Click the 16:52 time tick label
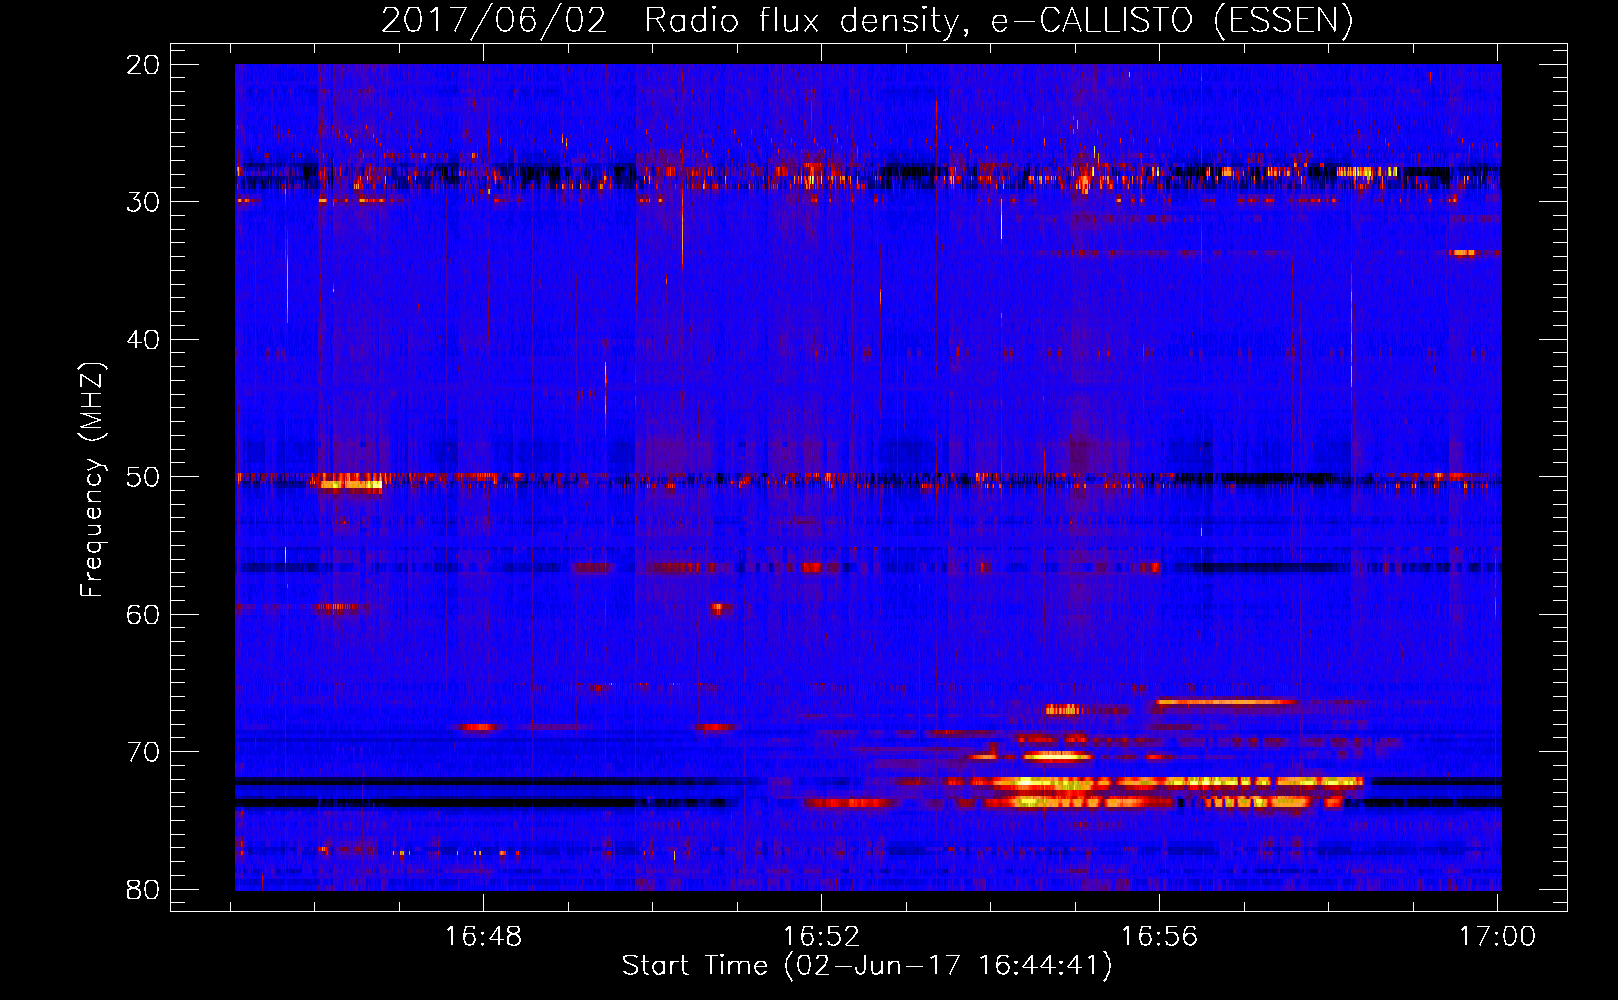 [x=821, y=936]
